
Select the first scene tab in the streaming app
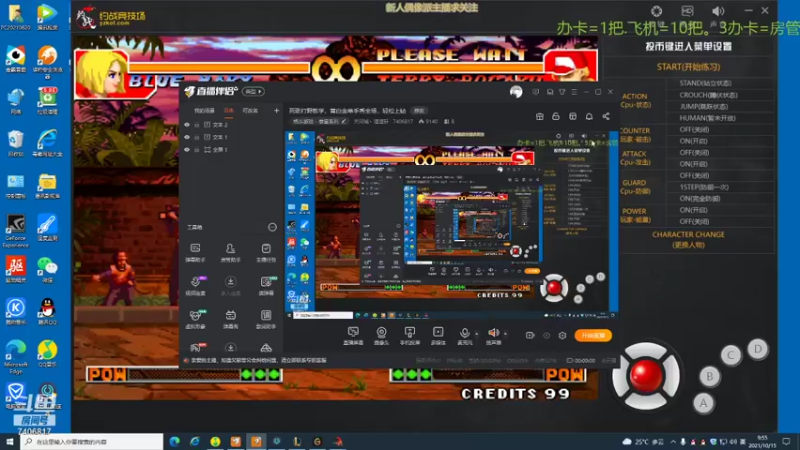pos(204,111)
